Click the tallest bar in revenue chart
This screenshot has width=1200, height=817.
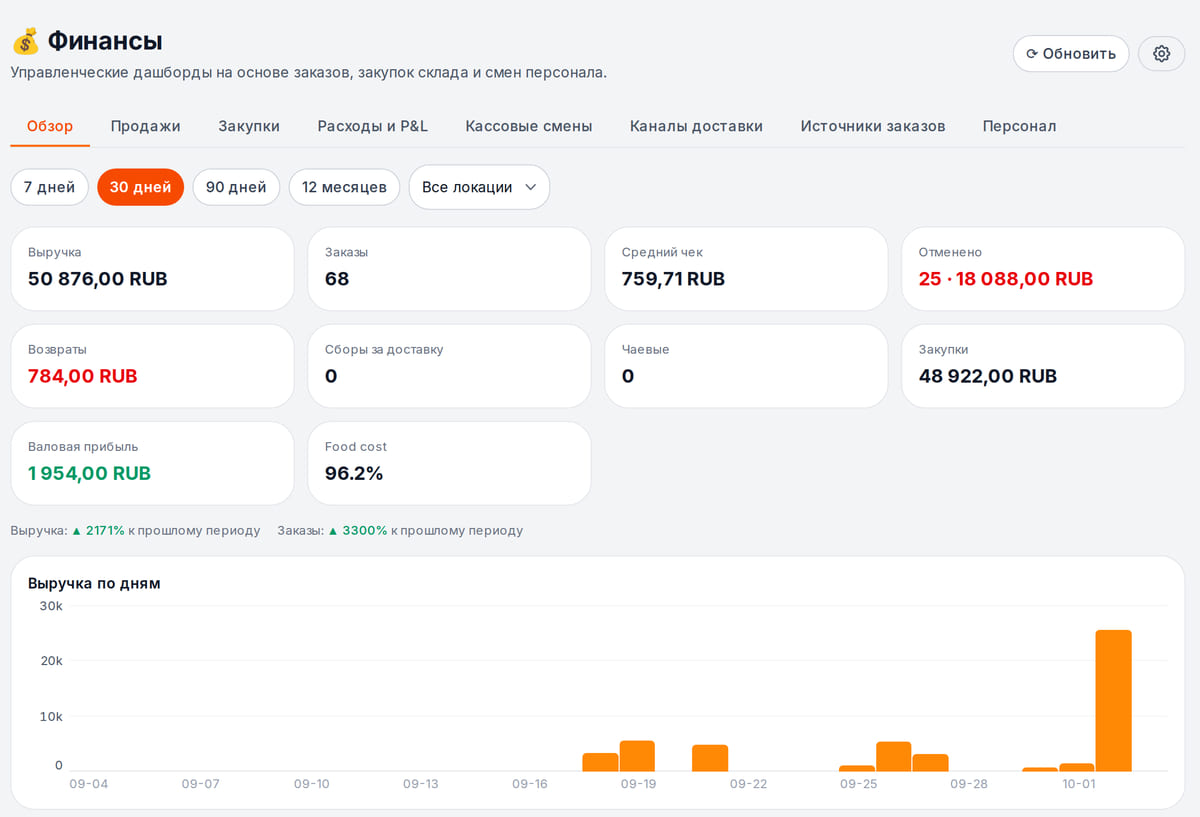pyautogui.click(x=1113, y=700)
